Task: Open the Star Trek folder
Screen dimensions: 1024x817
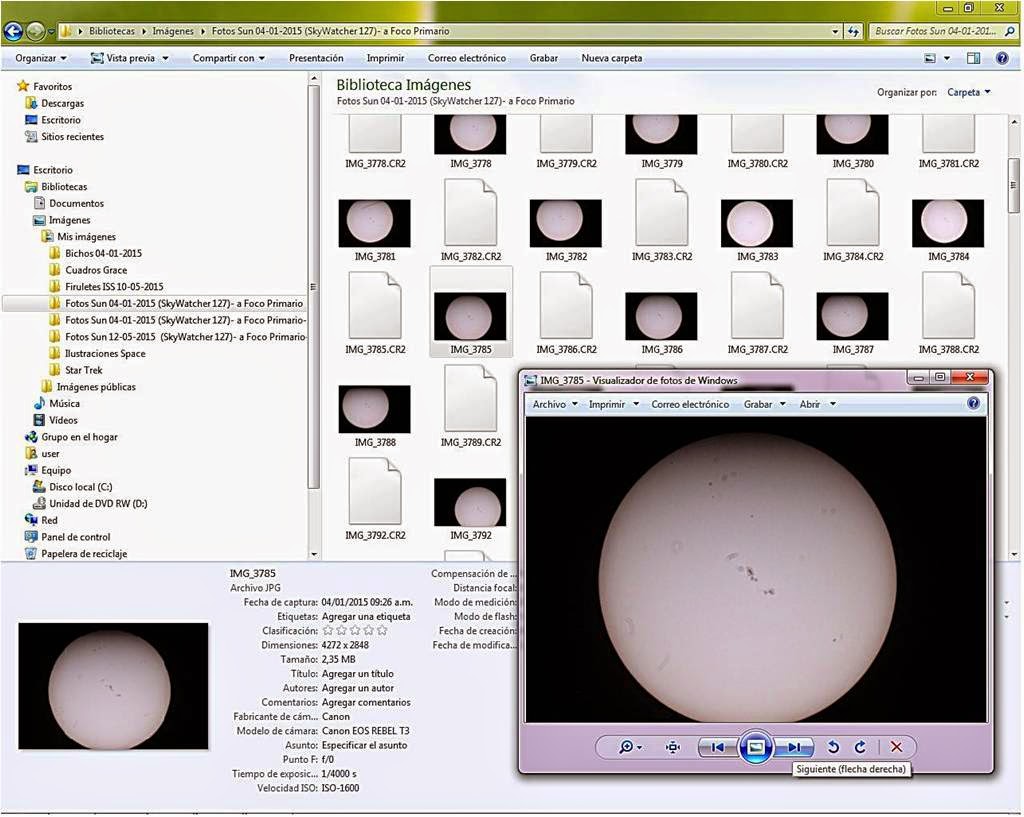Action: coord(83,370)
